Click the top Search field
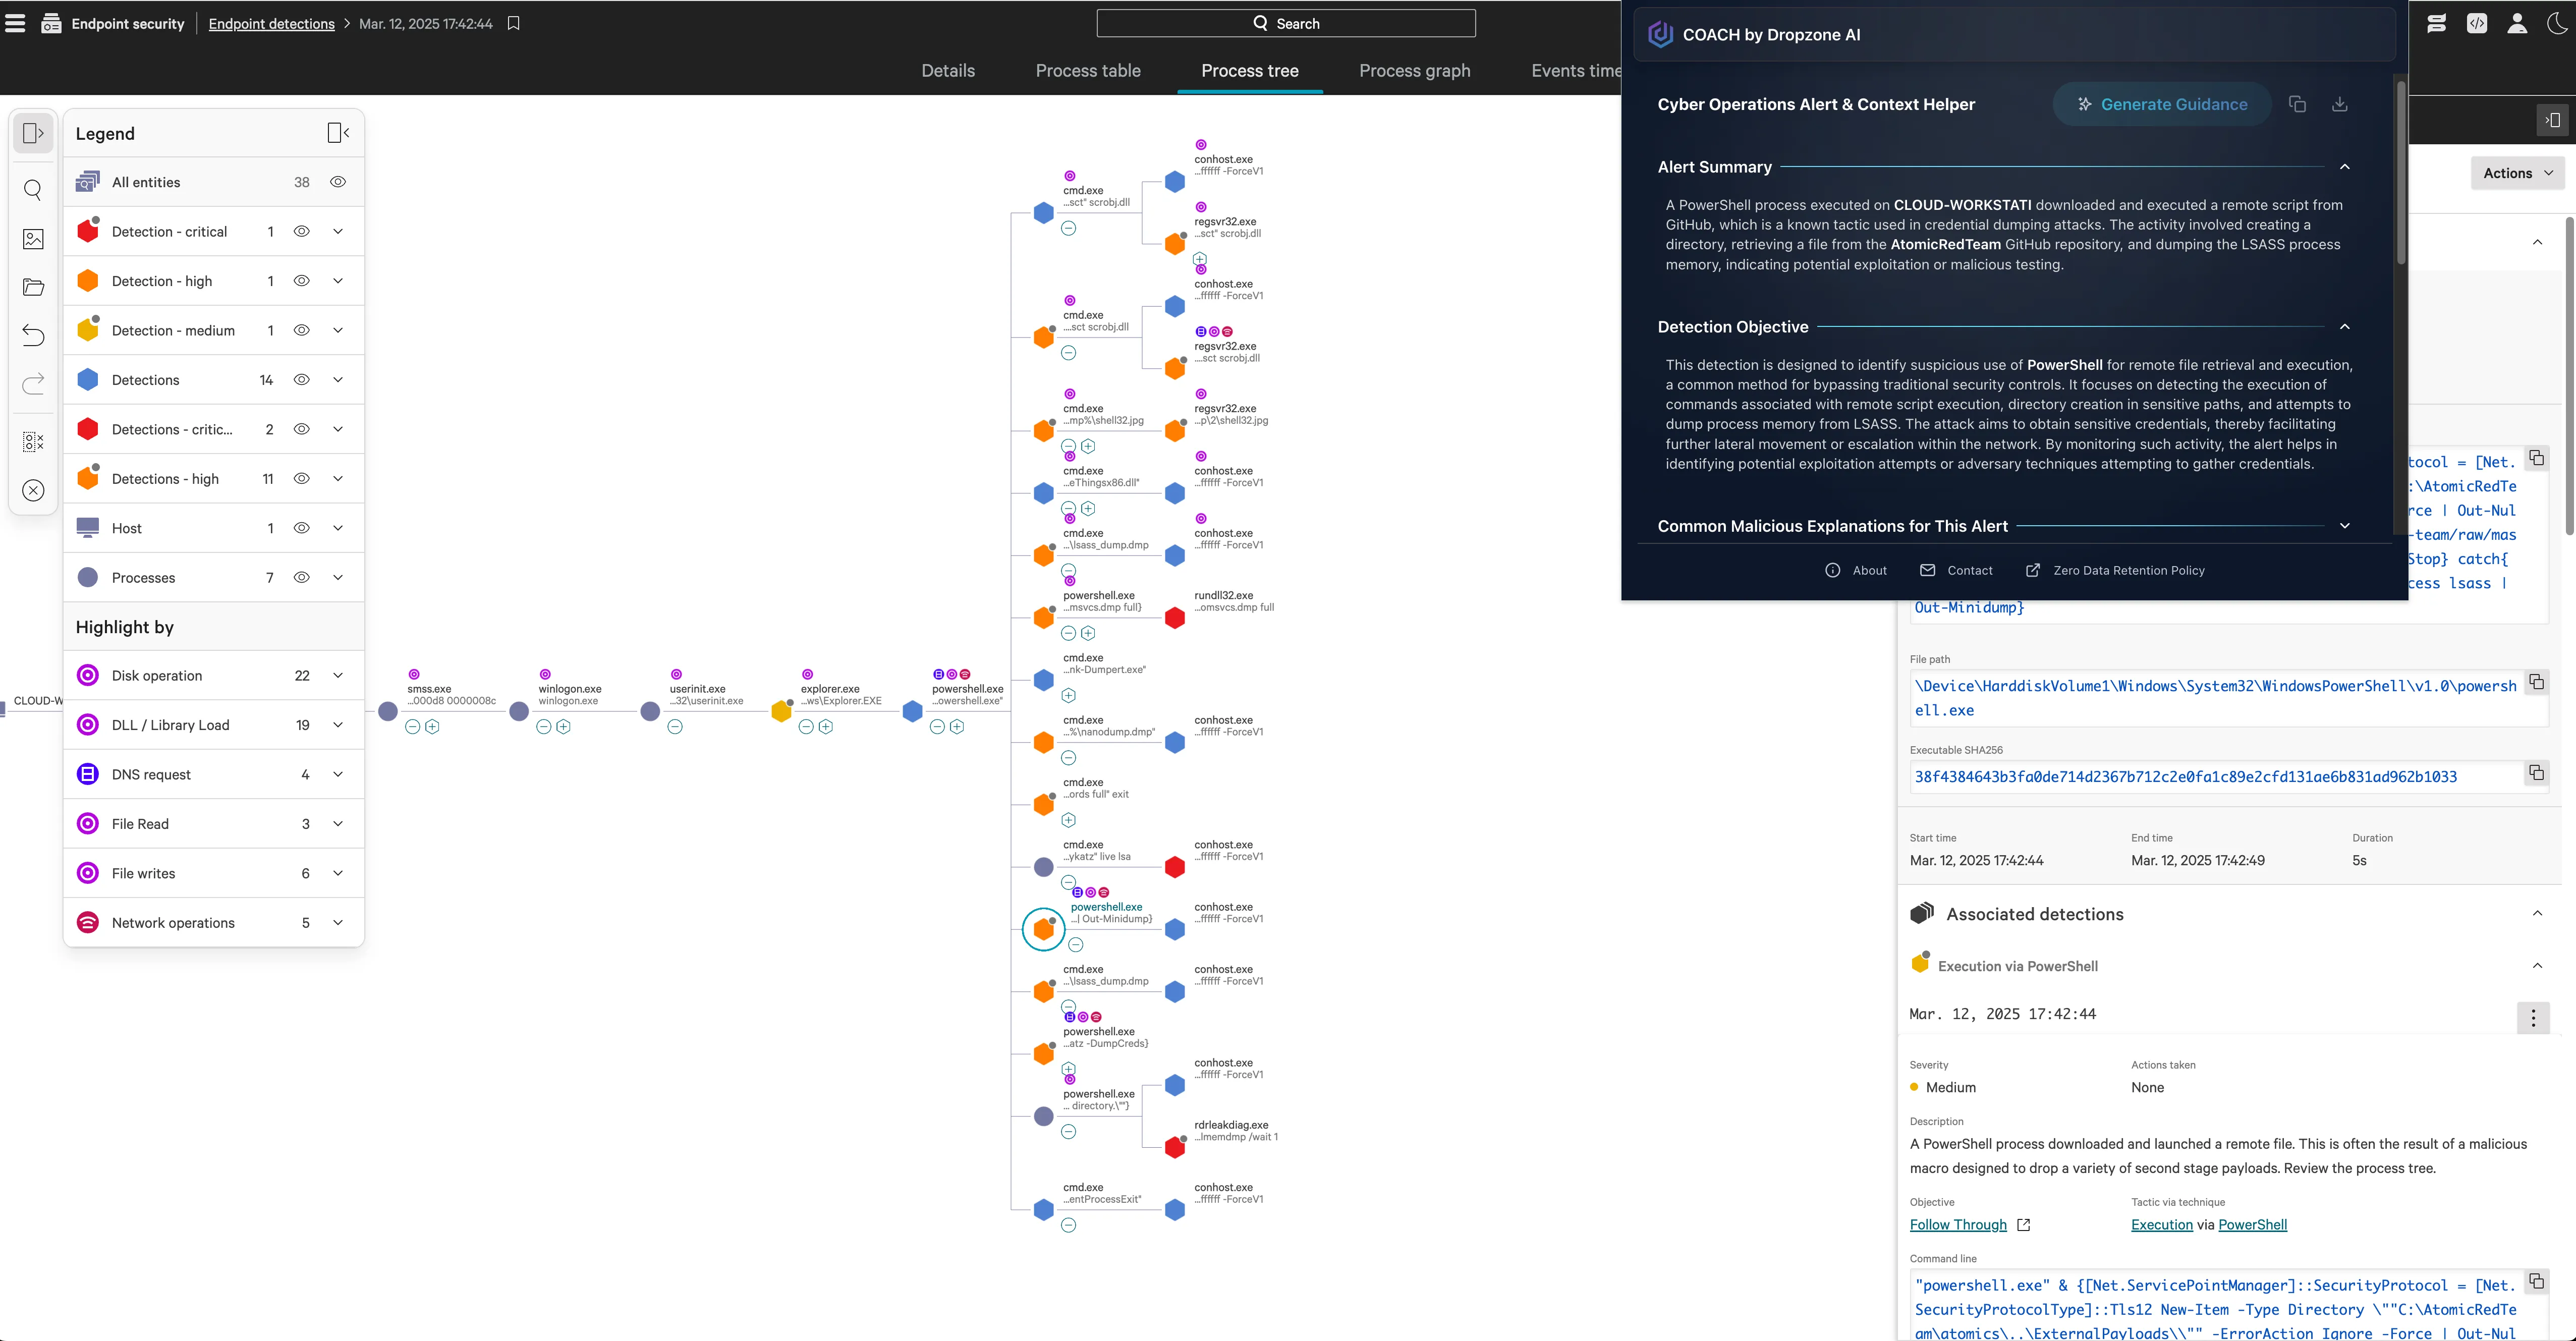 point(1285,24)
